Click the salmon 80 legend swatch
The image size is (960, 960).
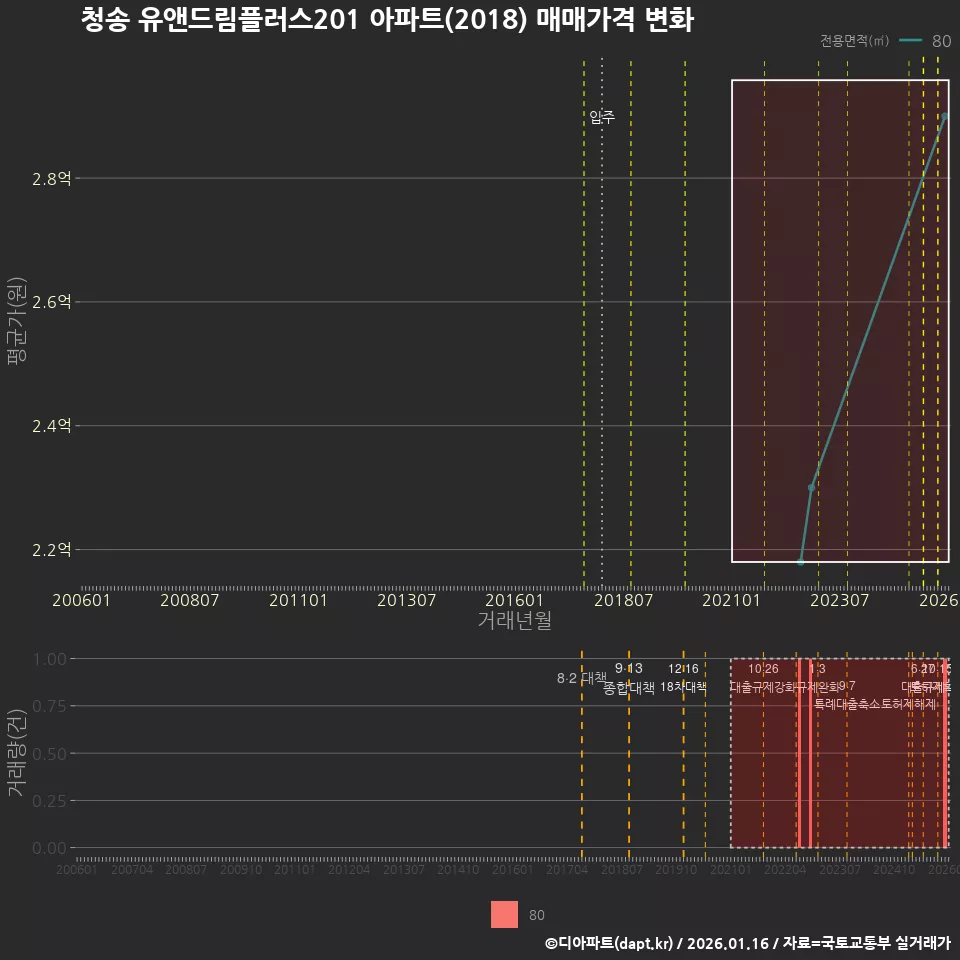[x=504, y=914]
